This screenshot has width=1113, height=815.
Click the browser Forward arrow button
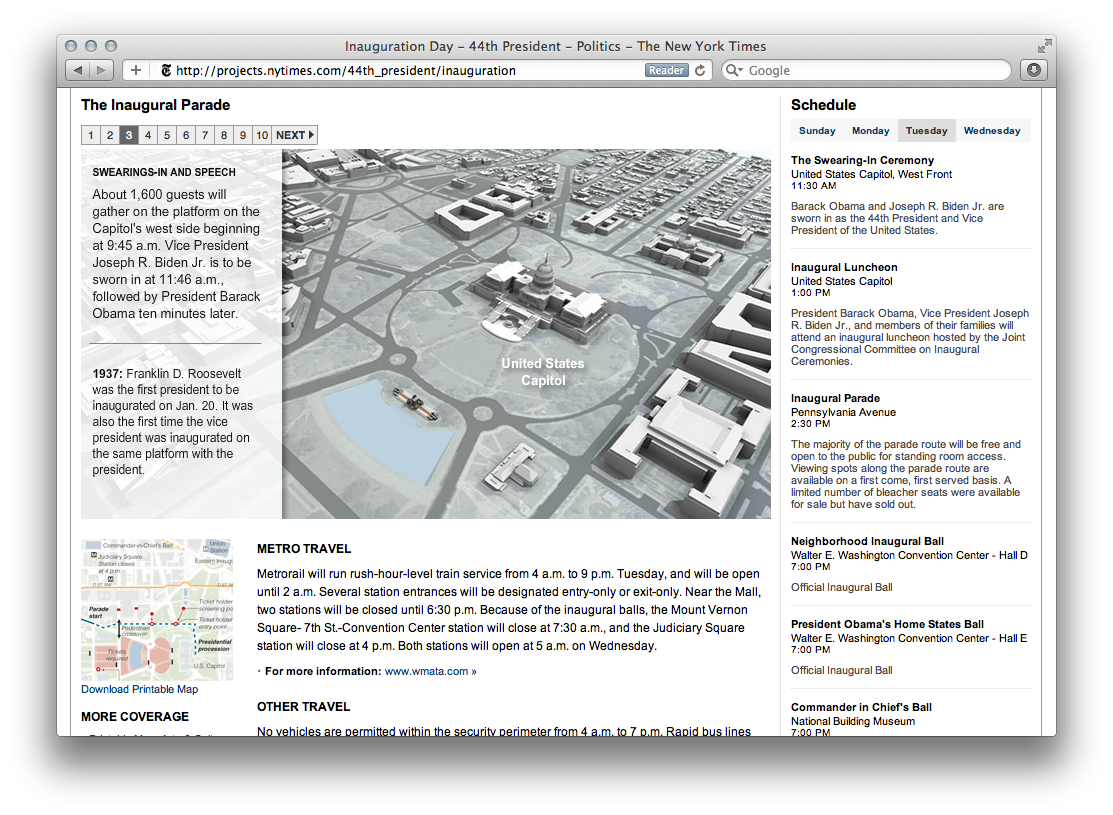[102, 70]
